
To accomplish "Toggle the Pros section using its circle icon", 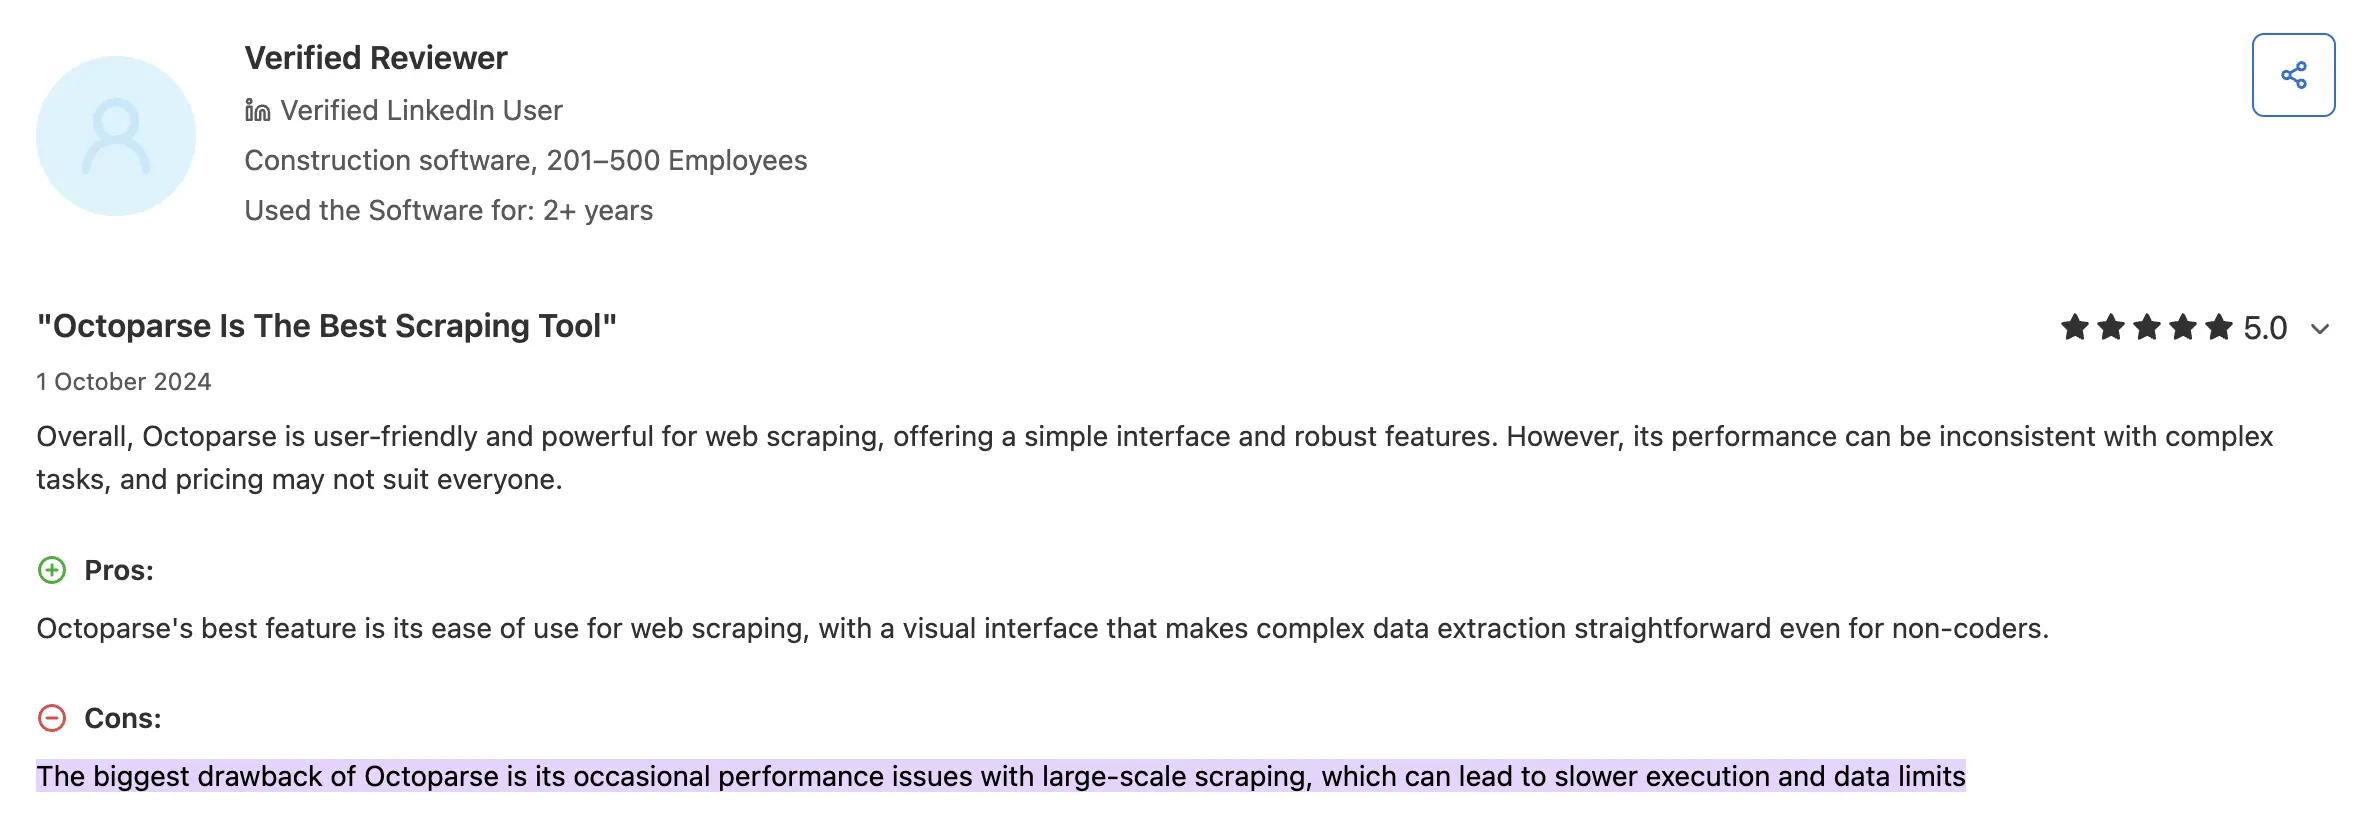I will tap(50, 570).
